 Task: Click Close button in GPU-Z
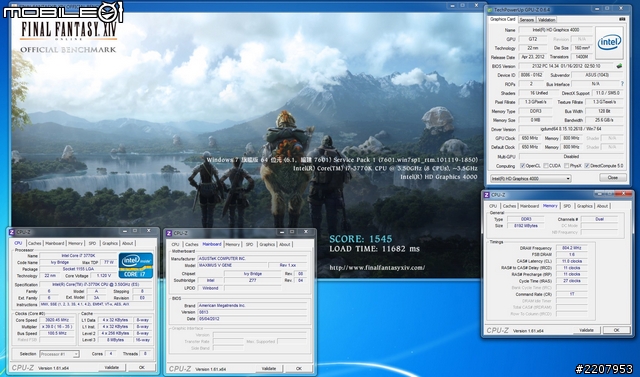pos(613,177)
